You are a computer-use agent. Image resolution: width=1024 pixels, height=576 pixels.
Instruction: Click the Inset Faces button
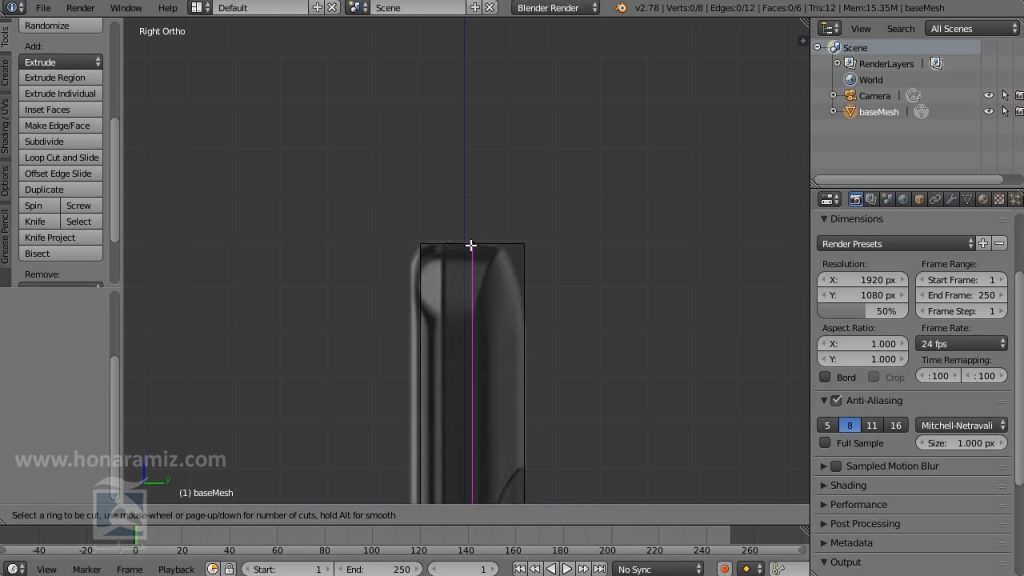click(61, 110)
